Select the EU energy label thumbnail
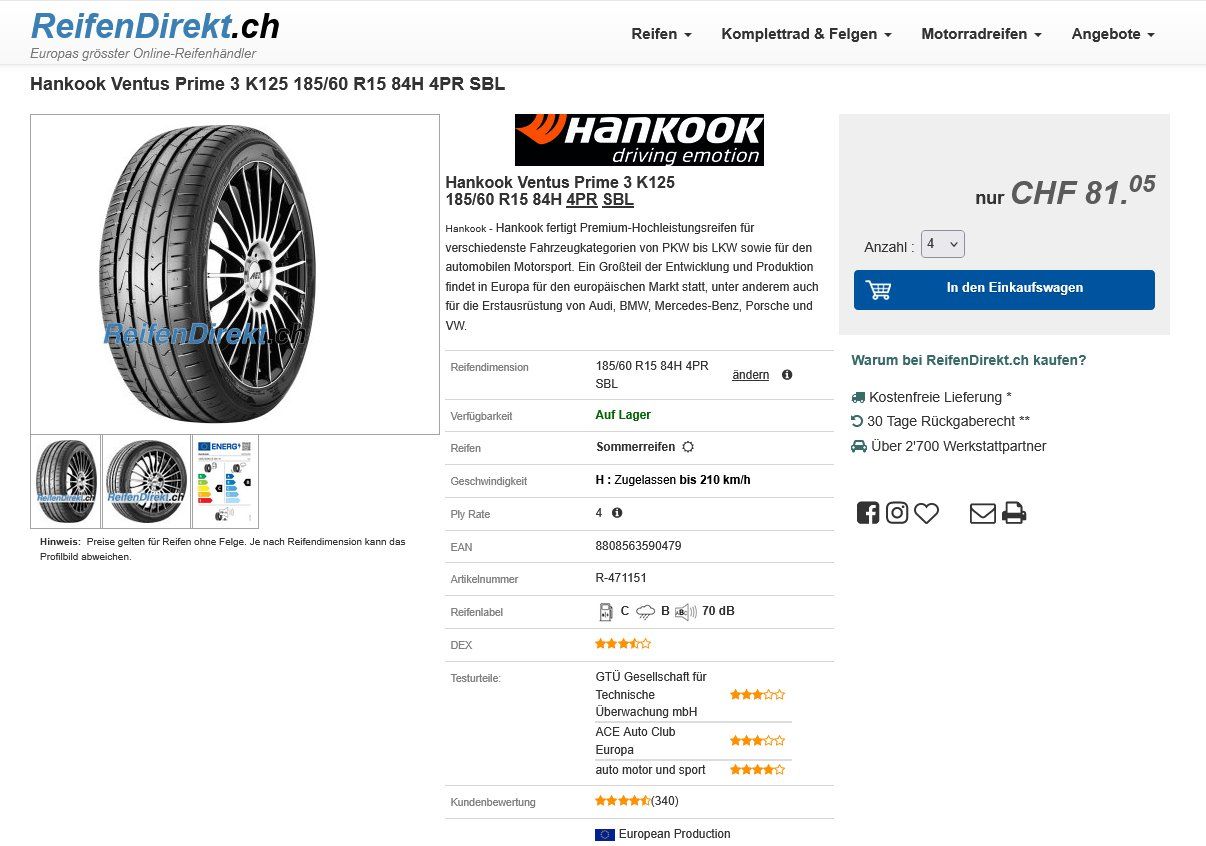 click(225, 481)
